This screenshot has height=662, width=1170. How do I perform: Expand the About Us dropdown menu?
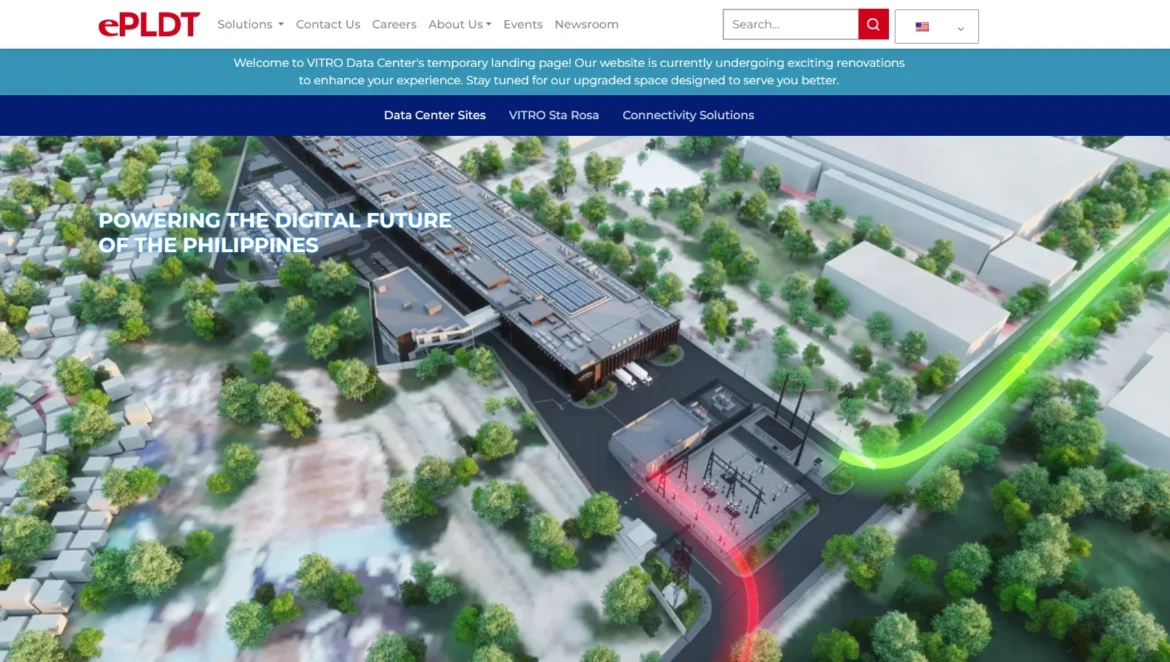click(459, 24)
